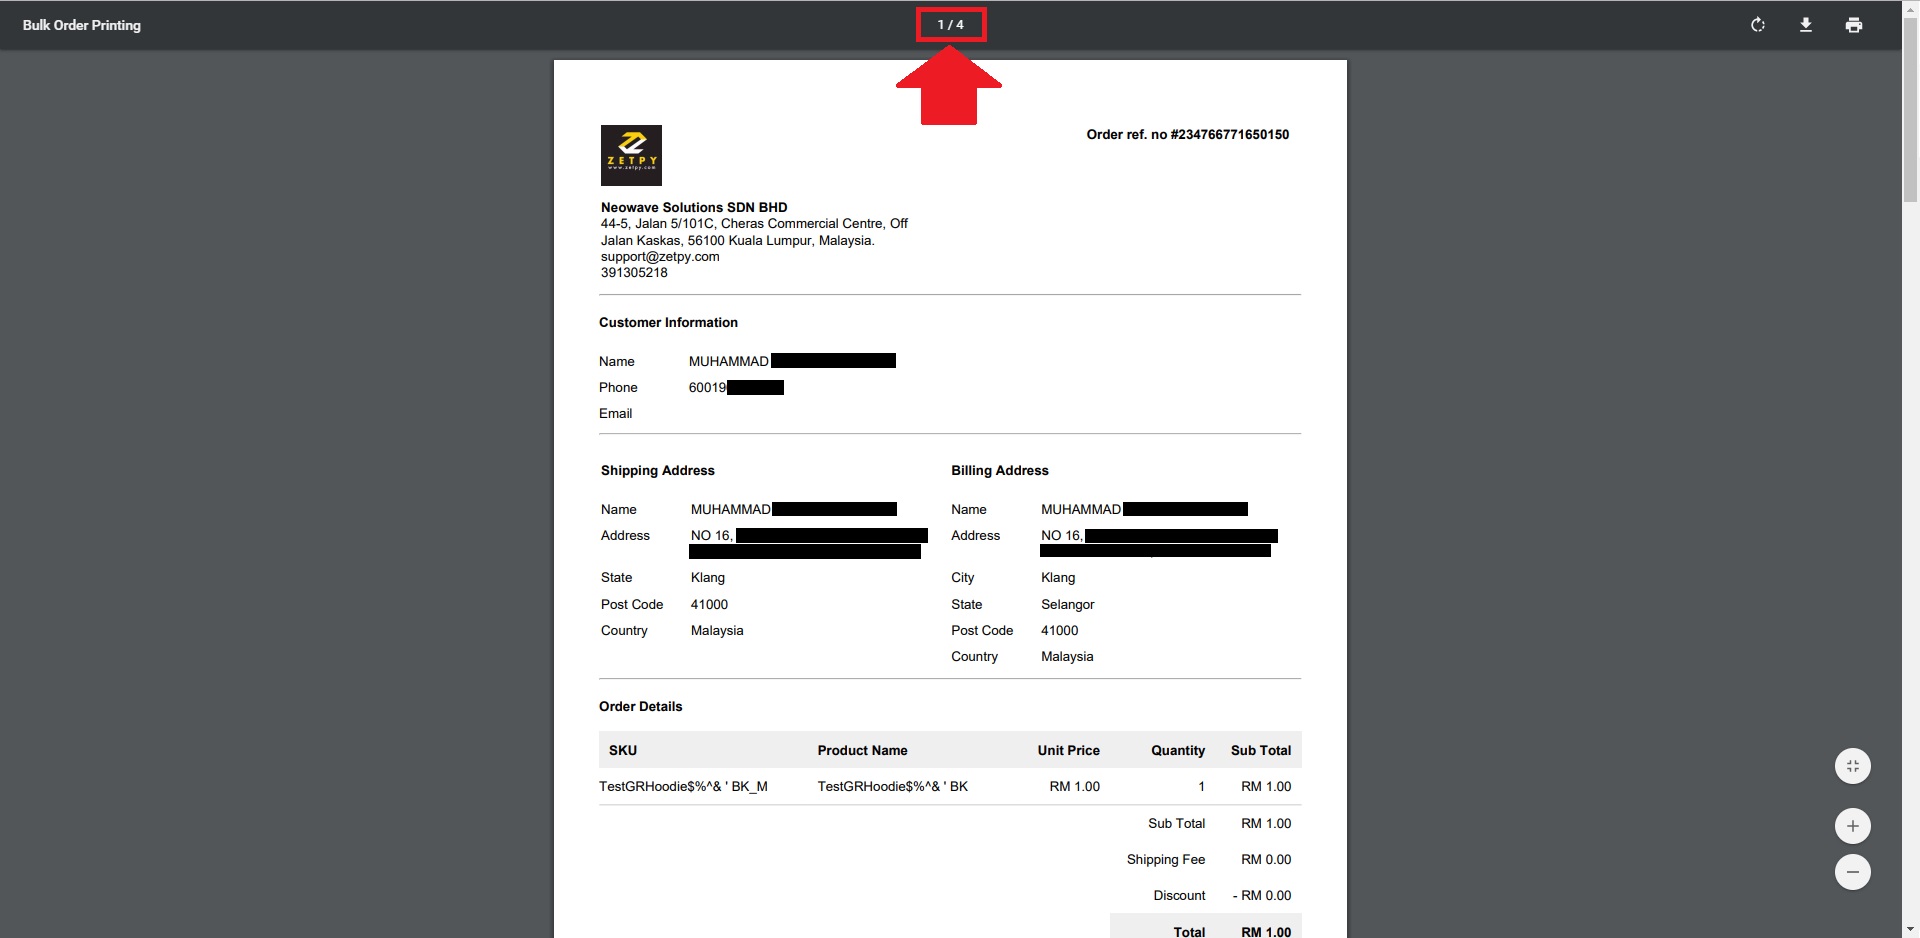Click the shipping State value Klang
The height and width of the screenshot is (938, 1920).
pyautogui.click(x=708, y=577)
